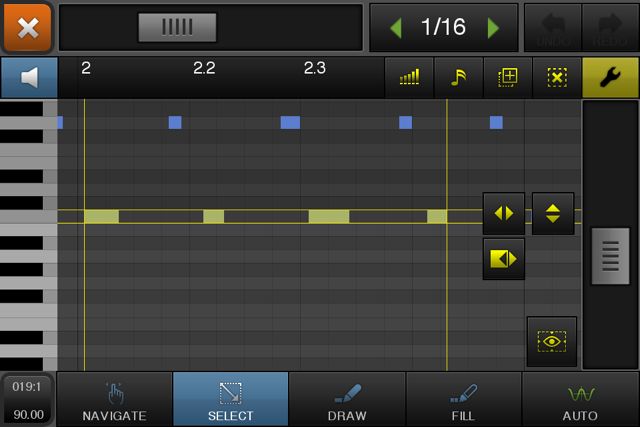640x427 pixels.
Task: Click the 019:1 position and tempo display
Action: pos(28,400)
